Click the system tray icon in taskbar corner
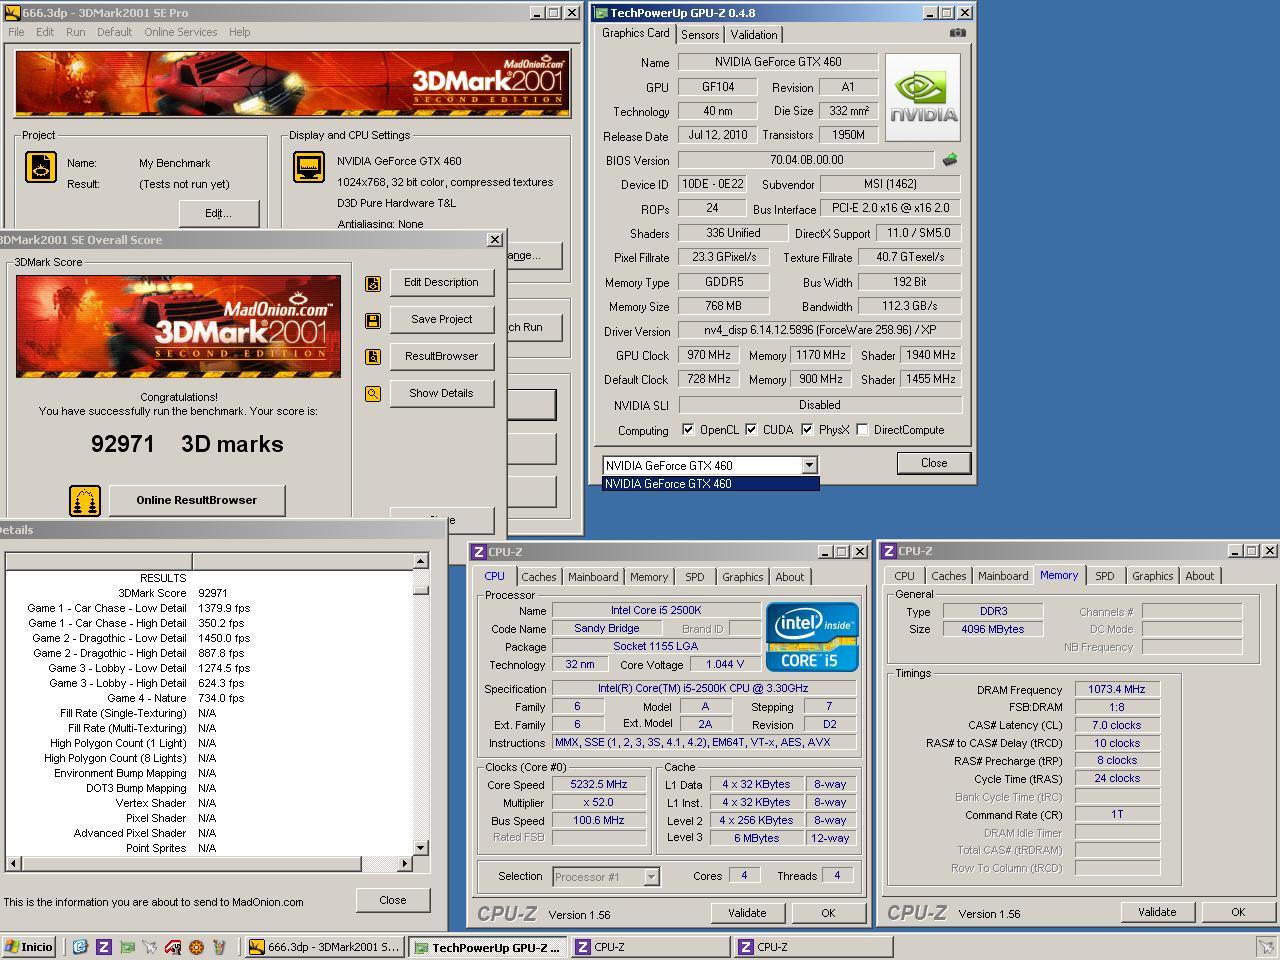This screenshot has width=1280, height=960. pos(1265,947)
